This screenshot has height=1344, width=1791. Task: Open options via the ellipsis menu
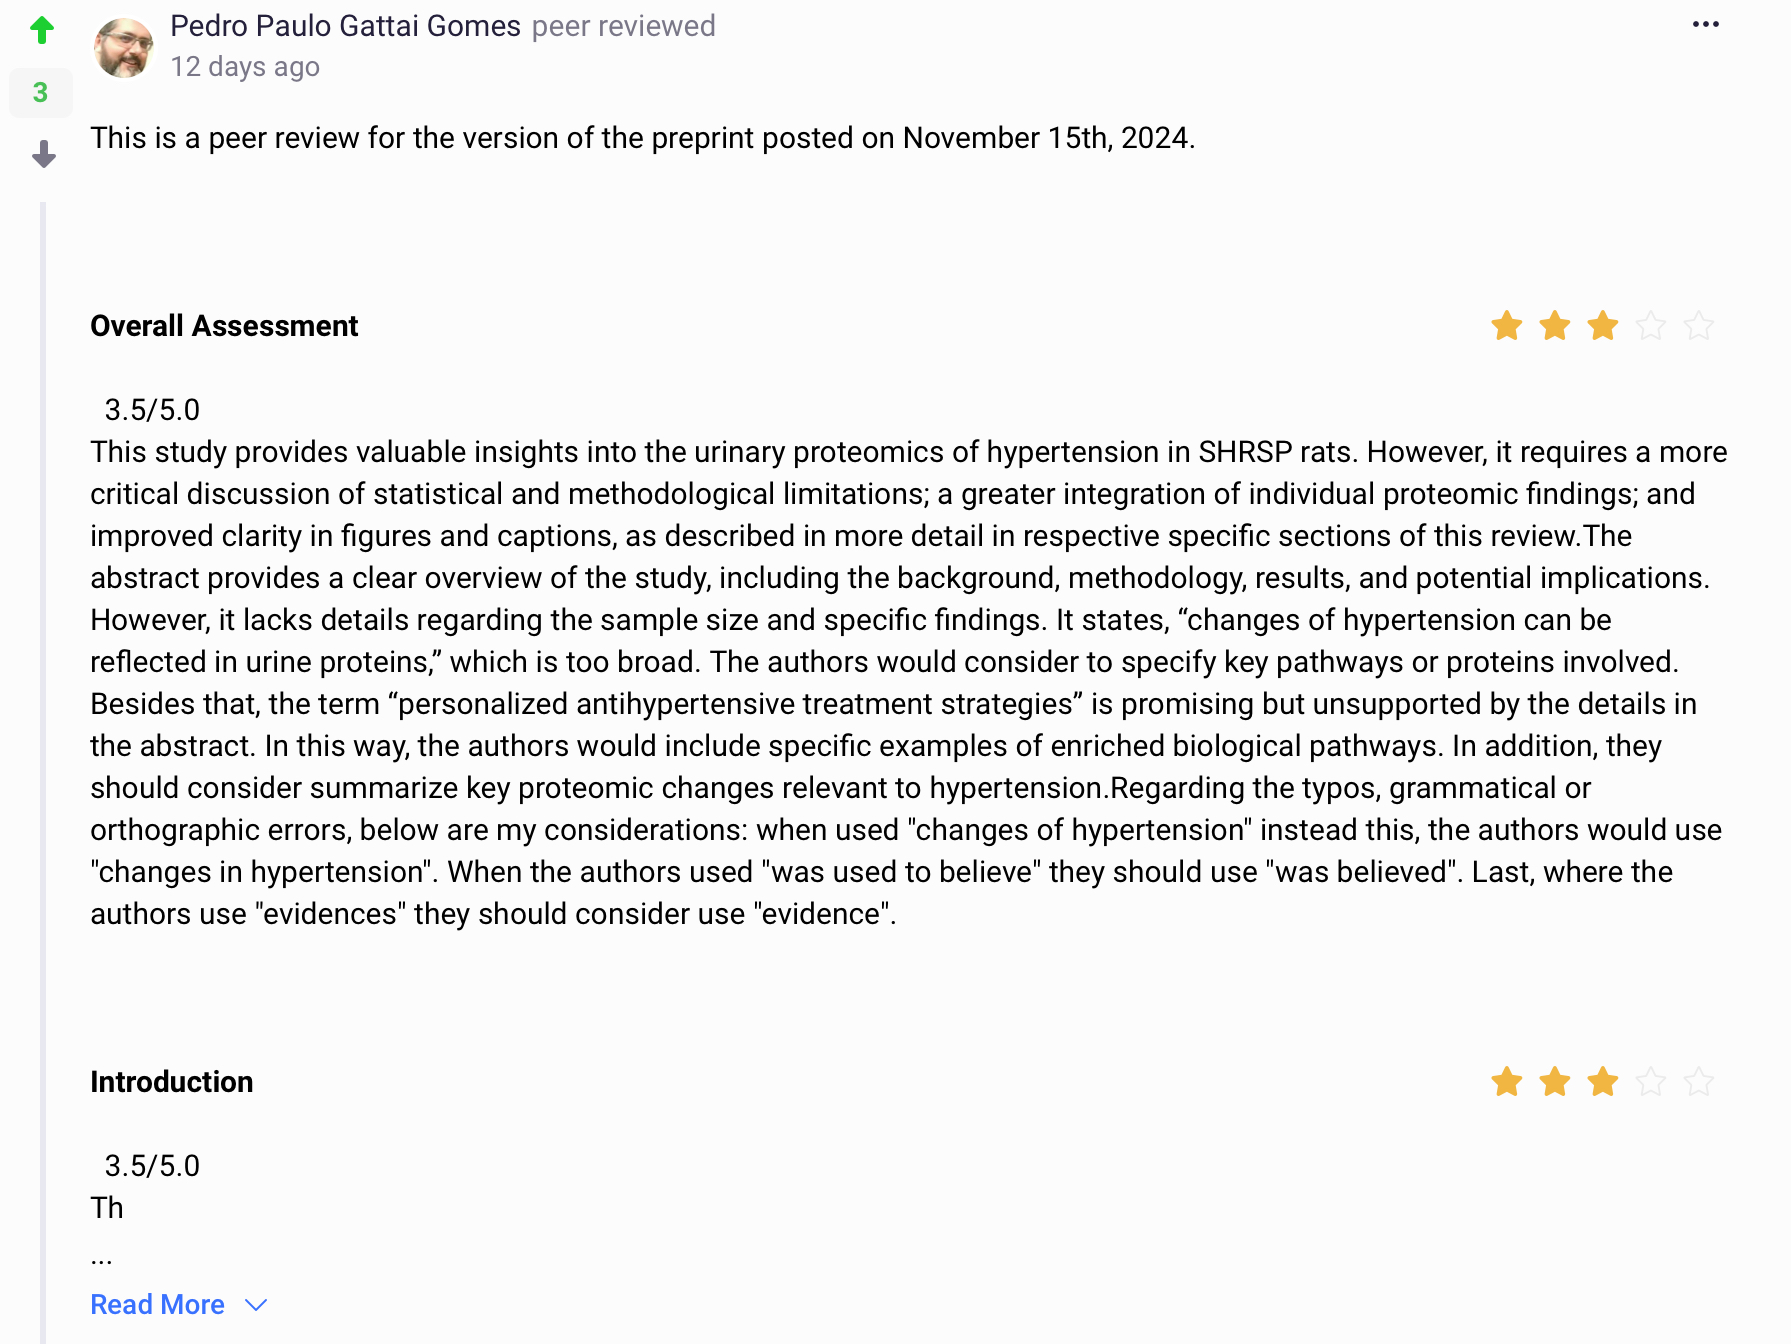1705,24
